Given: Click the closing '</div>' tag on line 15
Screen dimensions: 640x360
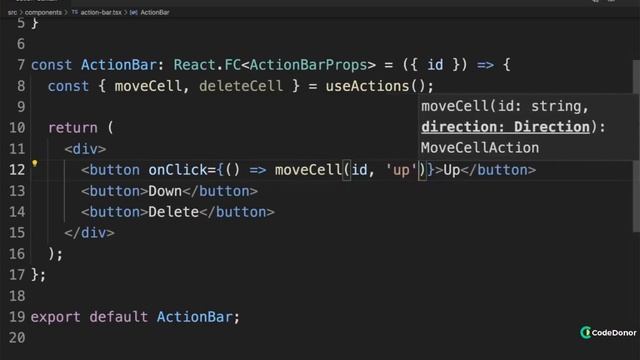Looking at the screenshot, I should click(89, 233).
